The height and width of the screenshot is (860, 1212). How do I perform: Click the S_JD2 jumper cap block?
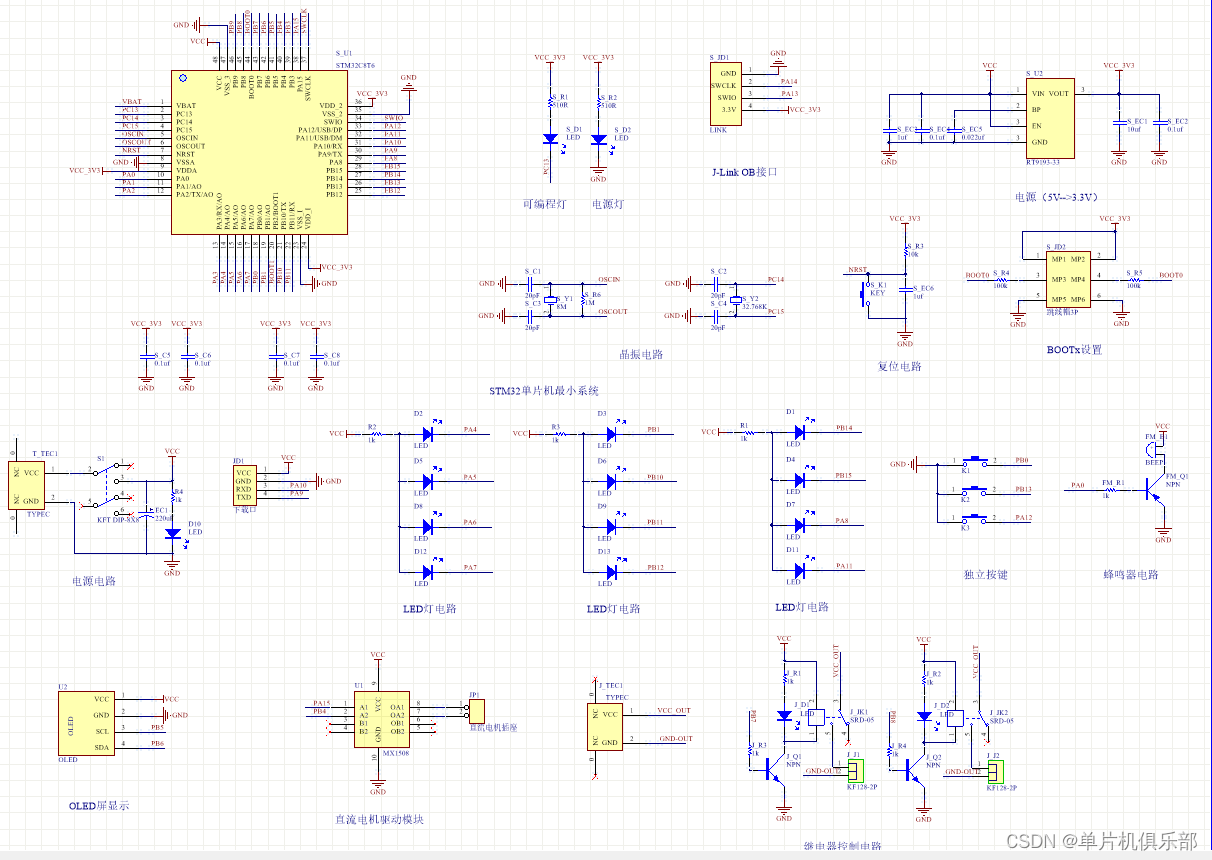click(1067, 279)
